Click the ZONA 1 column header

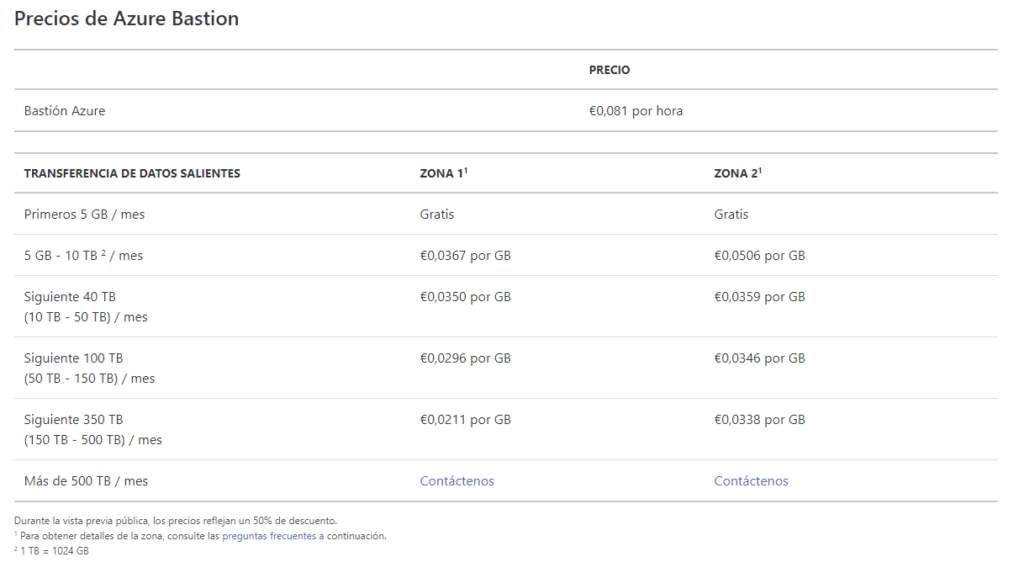pyautogui.click(x=443, y=173)
